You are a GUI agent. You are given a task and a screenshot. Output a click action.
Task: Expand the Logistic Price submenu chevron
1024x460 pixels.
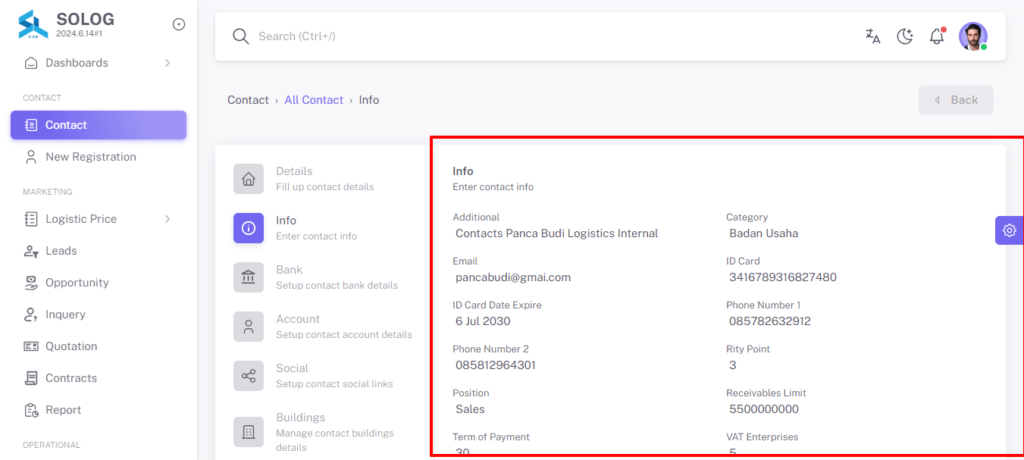tap(167, 219)
